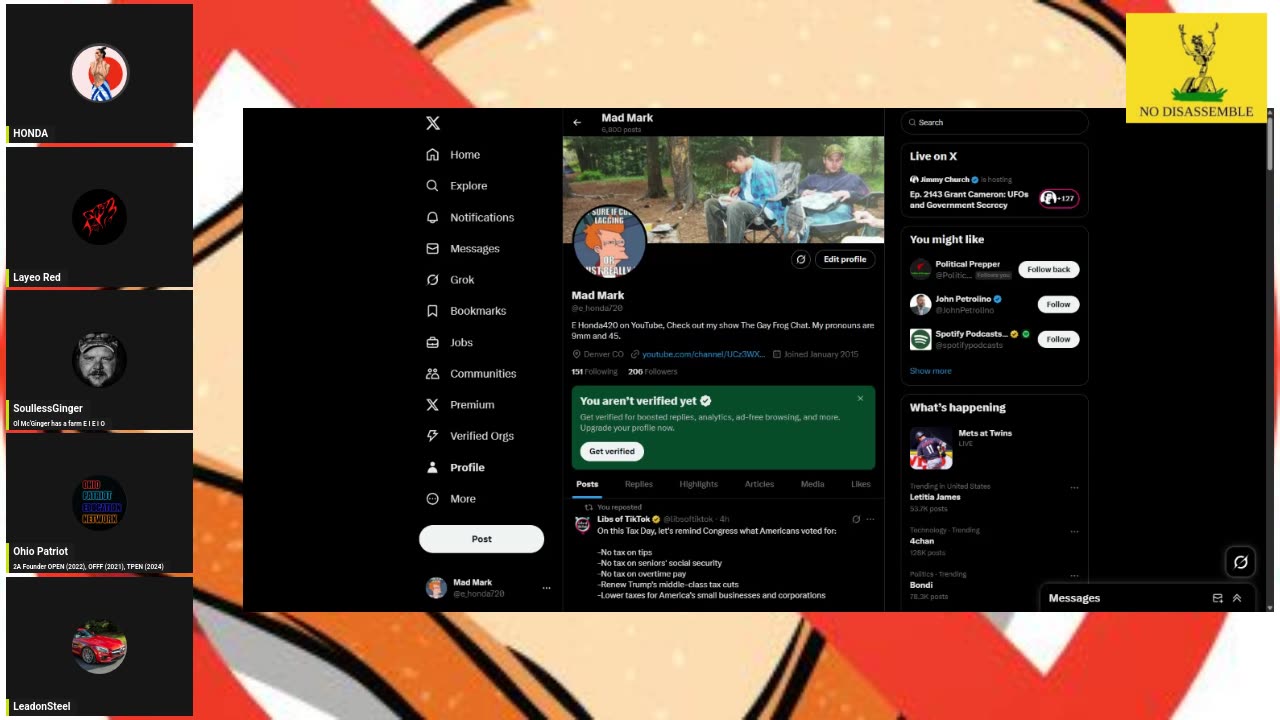Viewport: 1280px width, 720px height.
Task: Follow Spotify Podcasts
Action: (1058, 339)
